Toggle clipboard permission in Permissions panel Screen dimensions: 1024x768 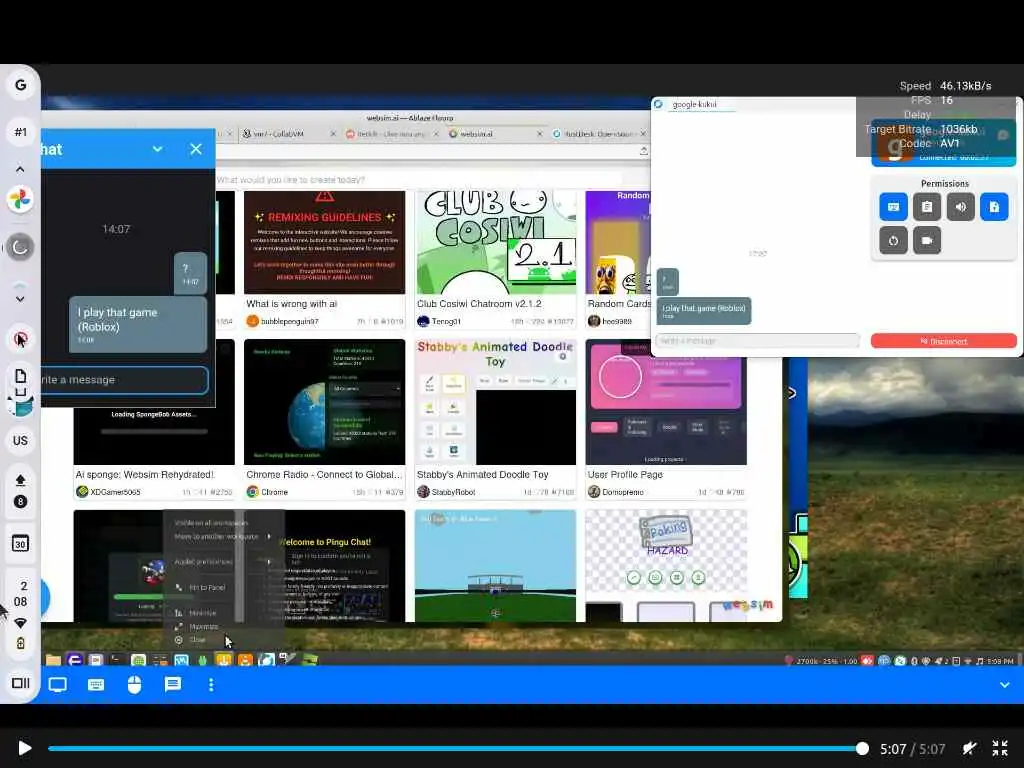point(927,207)
